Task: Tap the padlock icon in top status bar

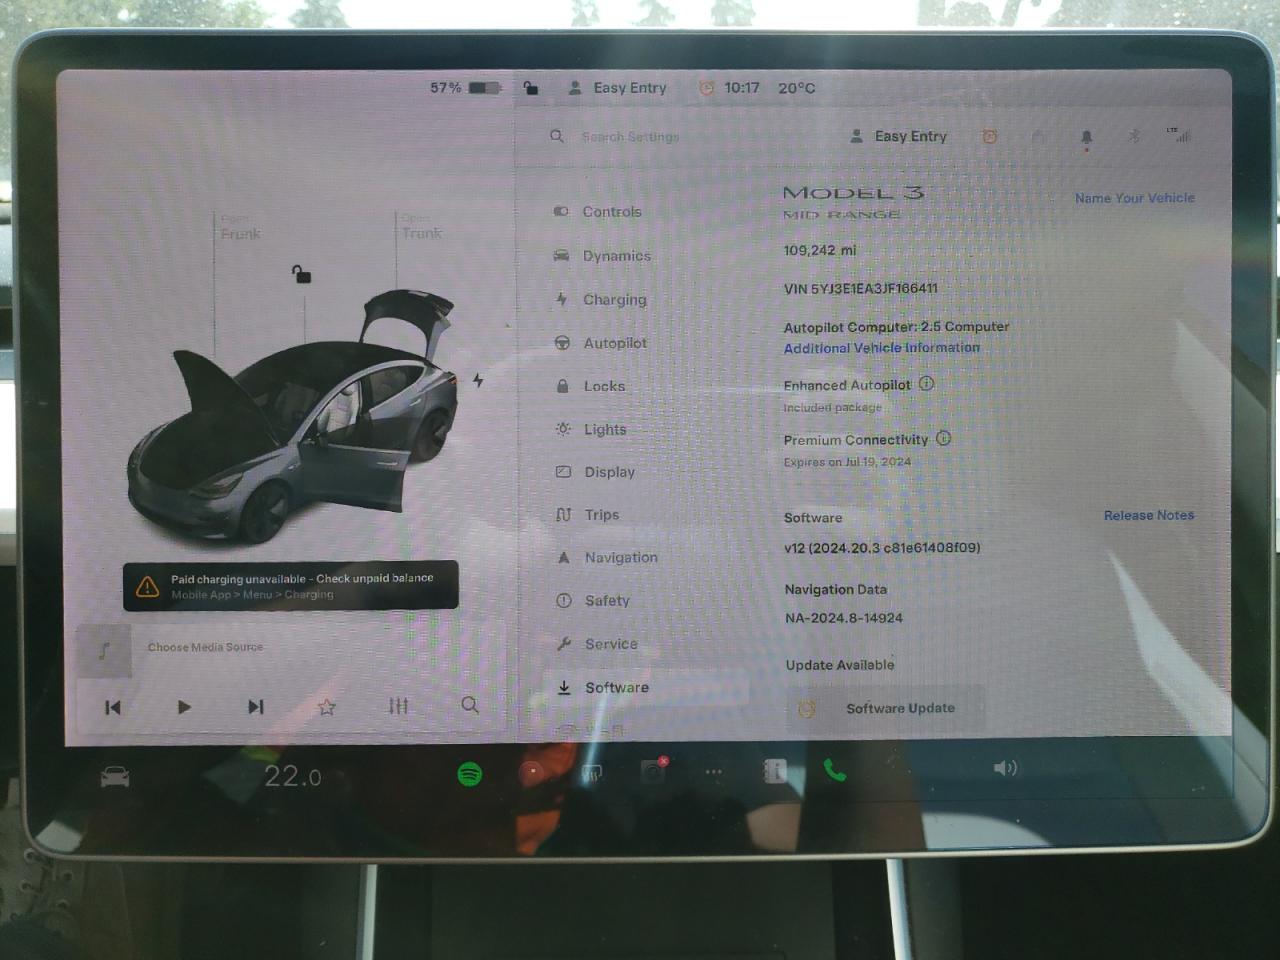Action: [531, 88]
